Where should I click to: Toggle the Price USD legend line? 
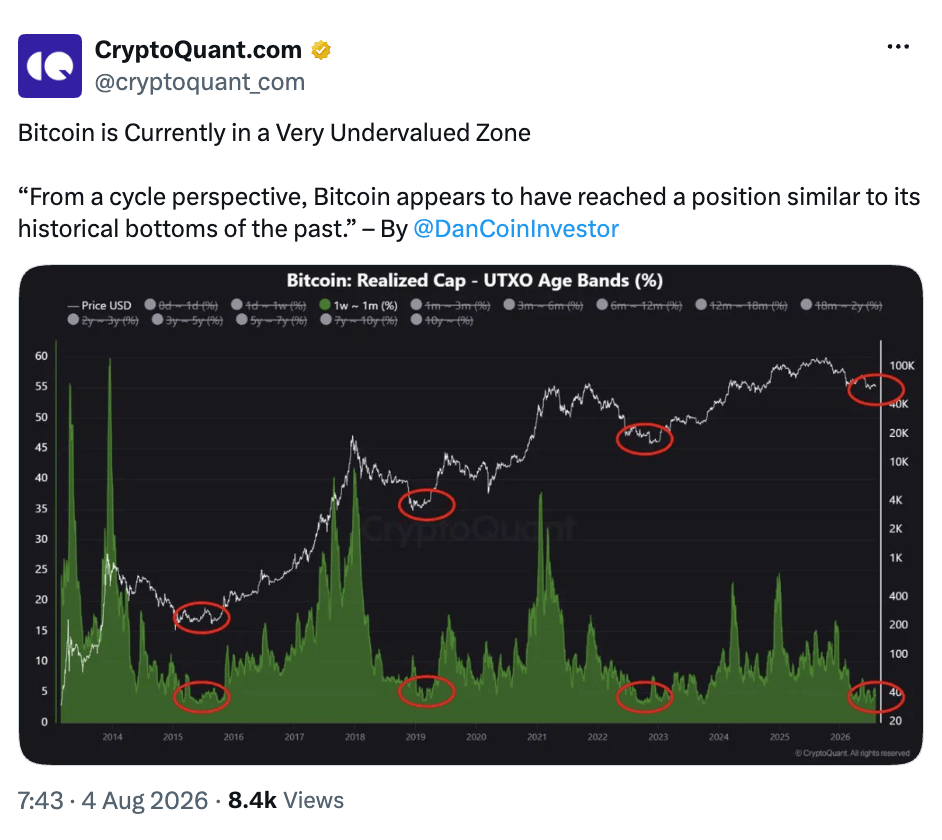click(99, 305)
